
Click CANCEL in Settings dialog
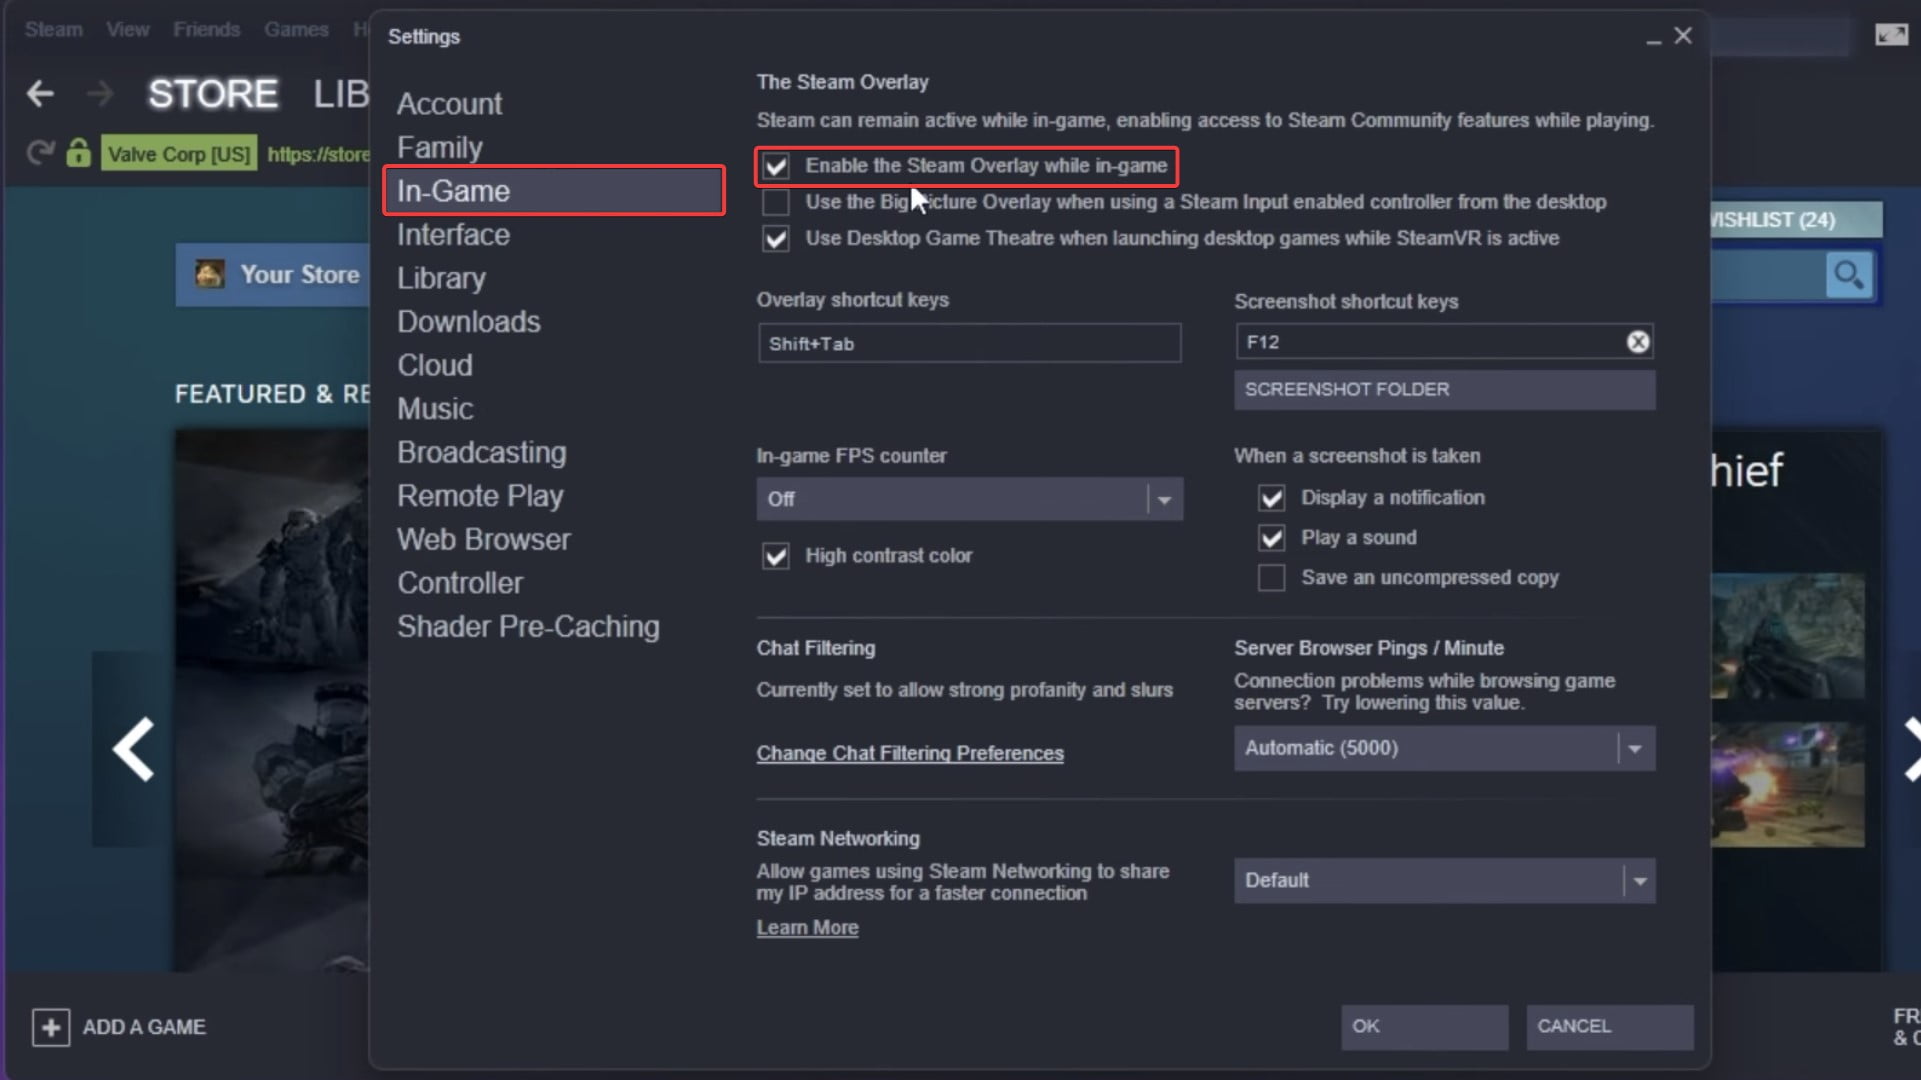click(x=1609, y=1027)
